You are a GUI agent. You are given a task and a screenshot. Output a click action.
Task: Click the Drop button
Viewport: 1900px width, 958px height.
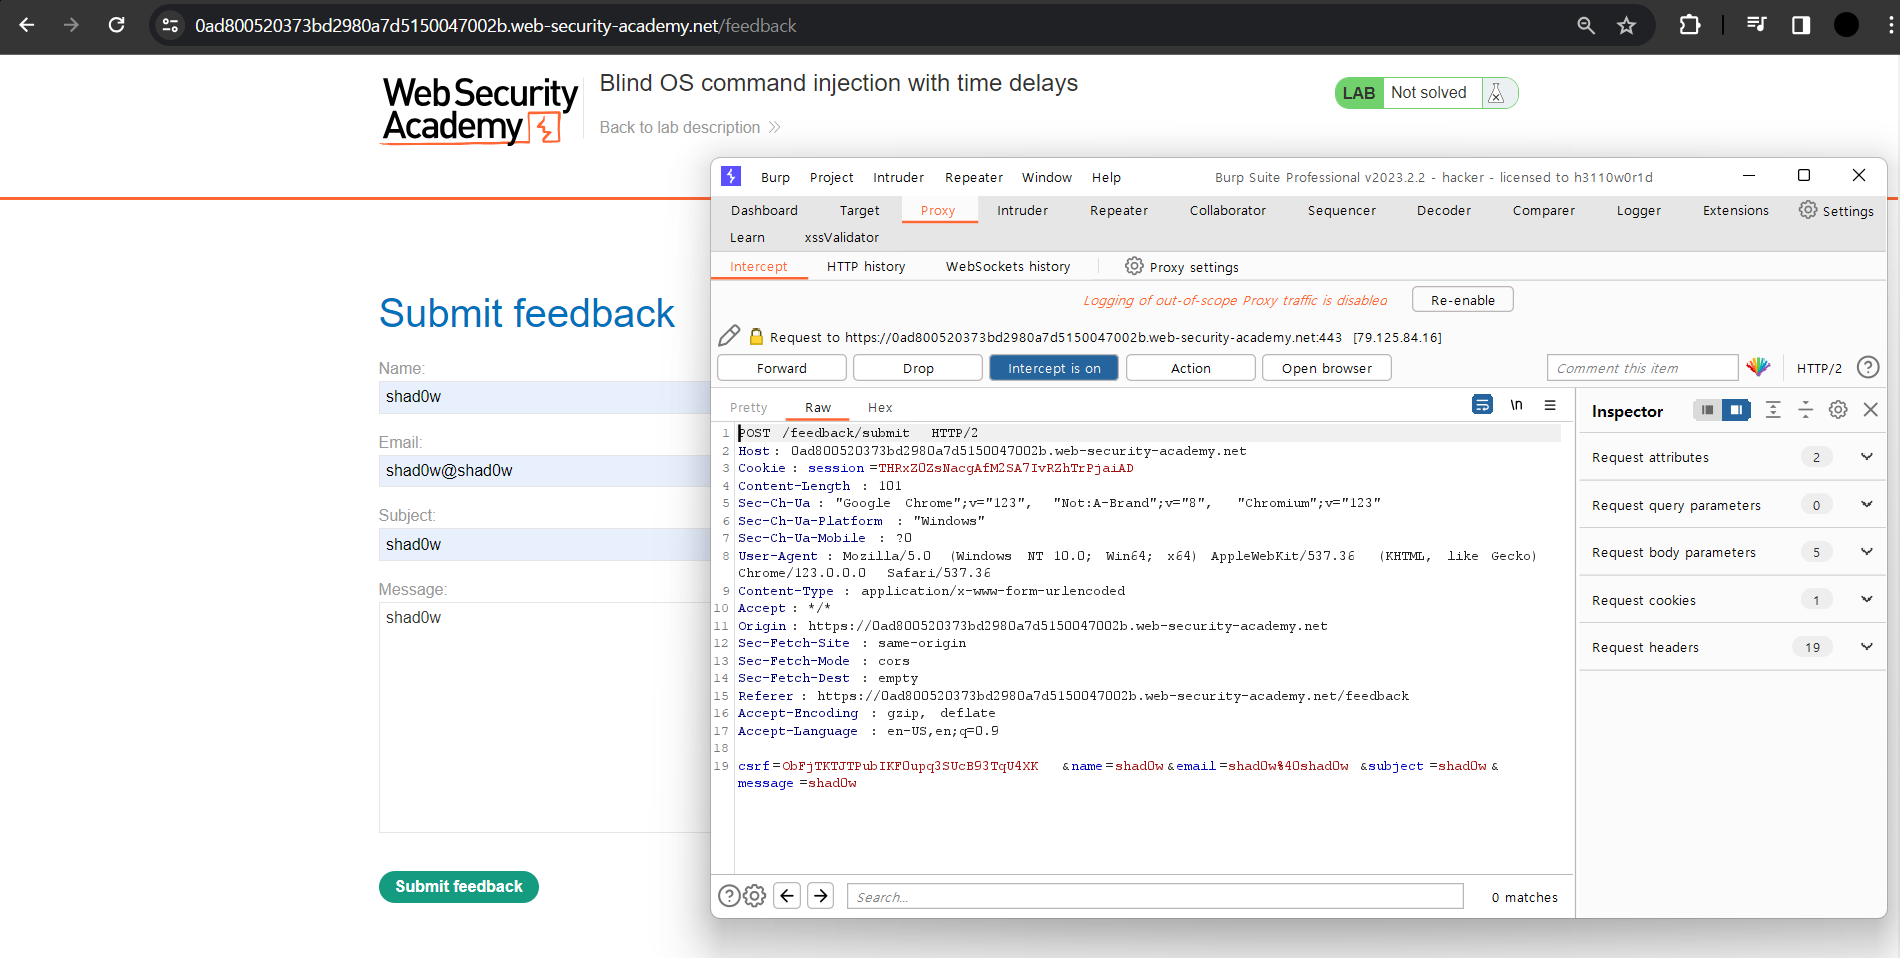[918, 368]
